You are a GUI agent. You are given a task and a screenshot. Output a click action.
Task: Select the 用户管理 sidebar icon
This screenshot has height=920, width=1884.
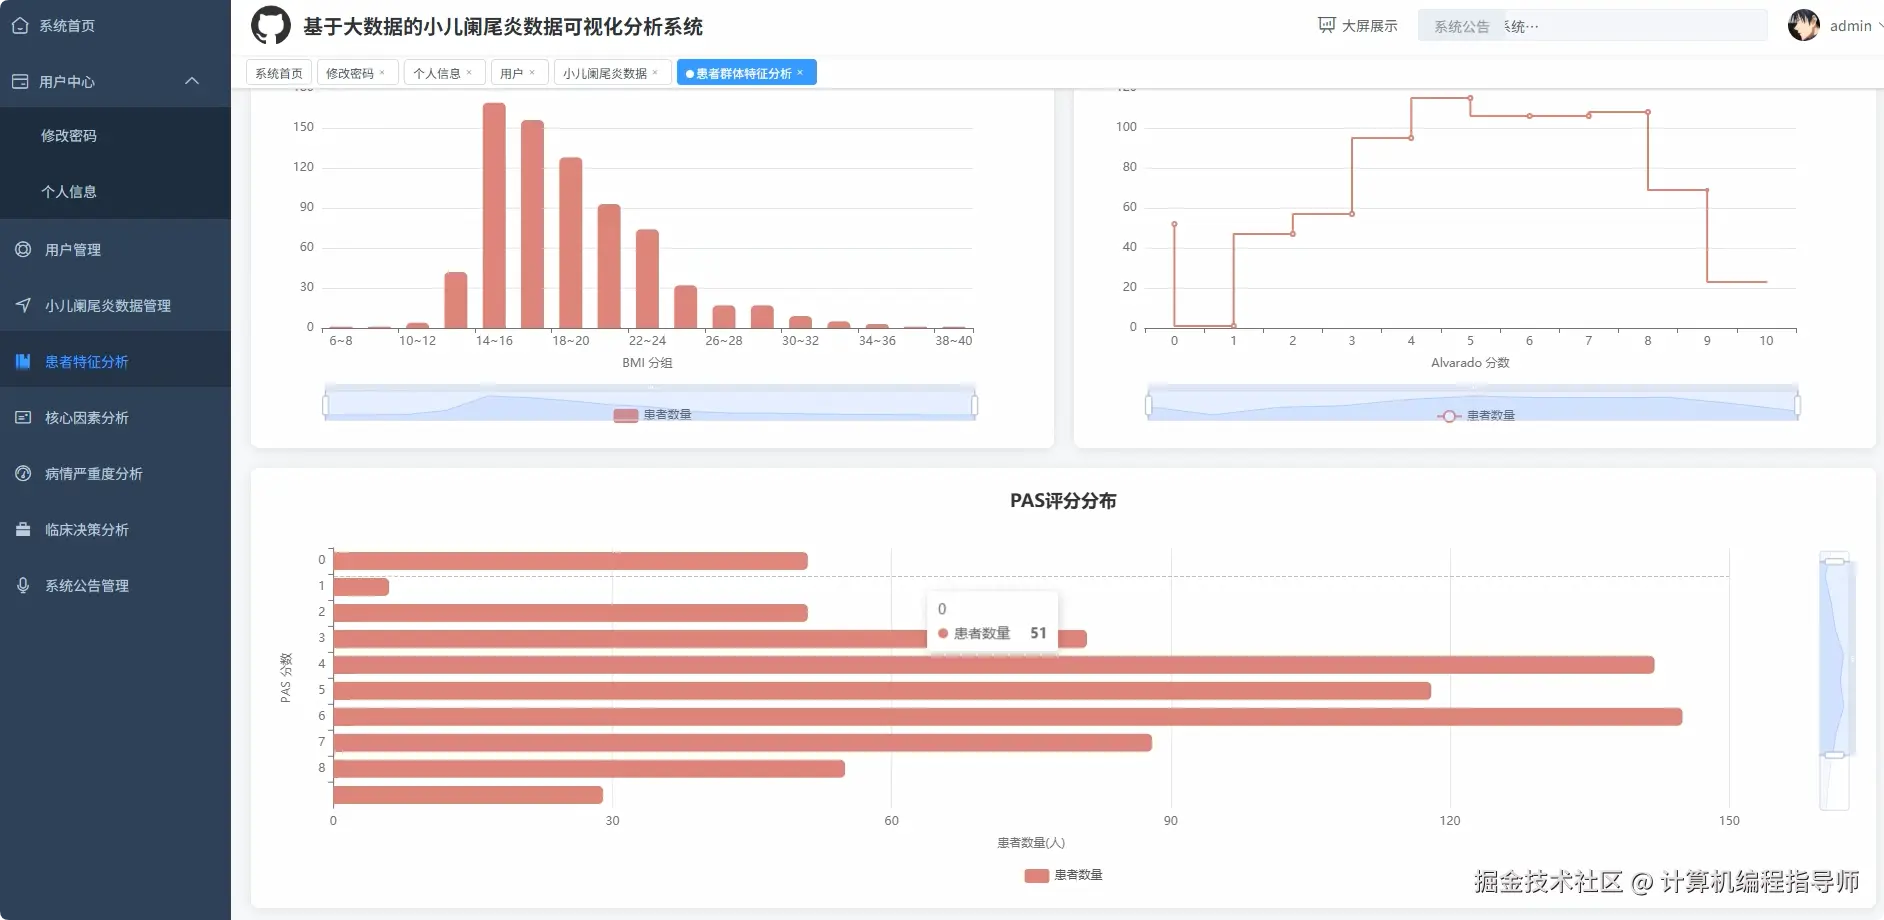22,249
